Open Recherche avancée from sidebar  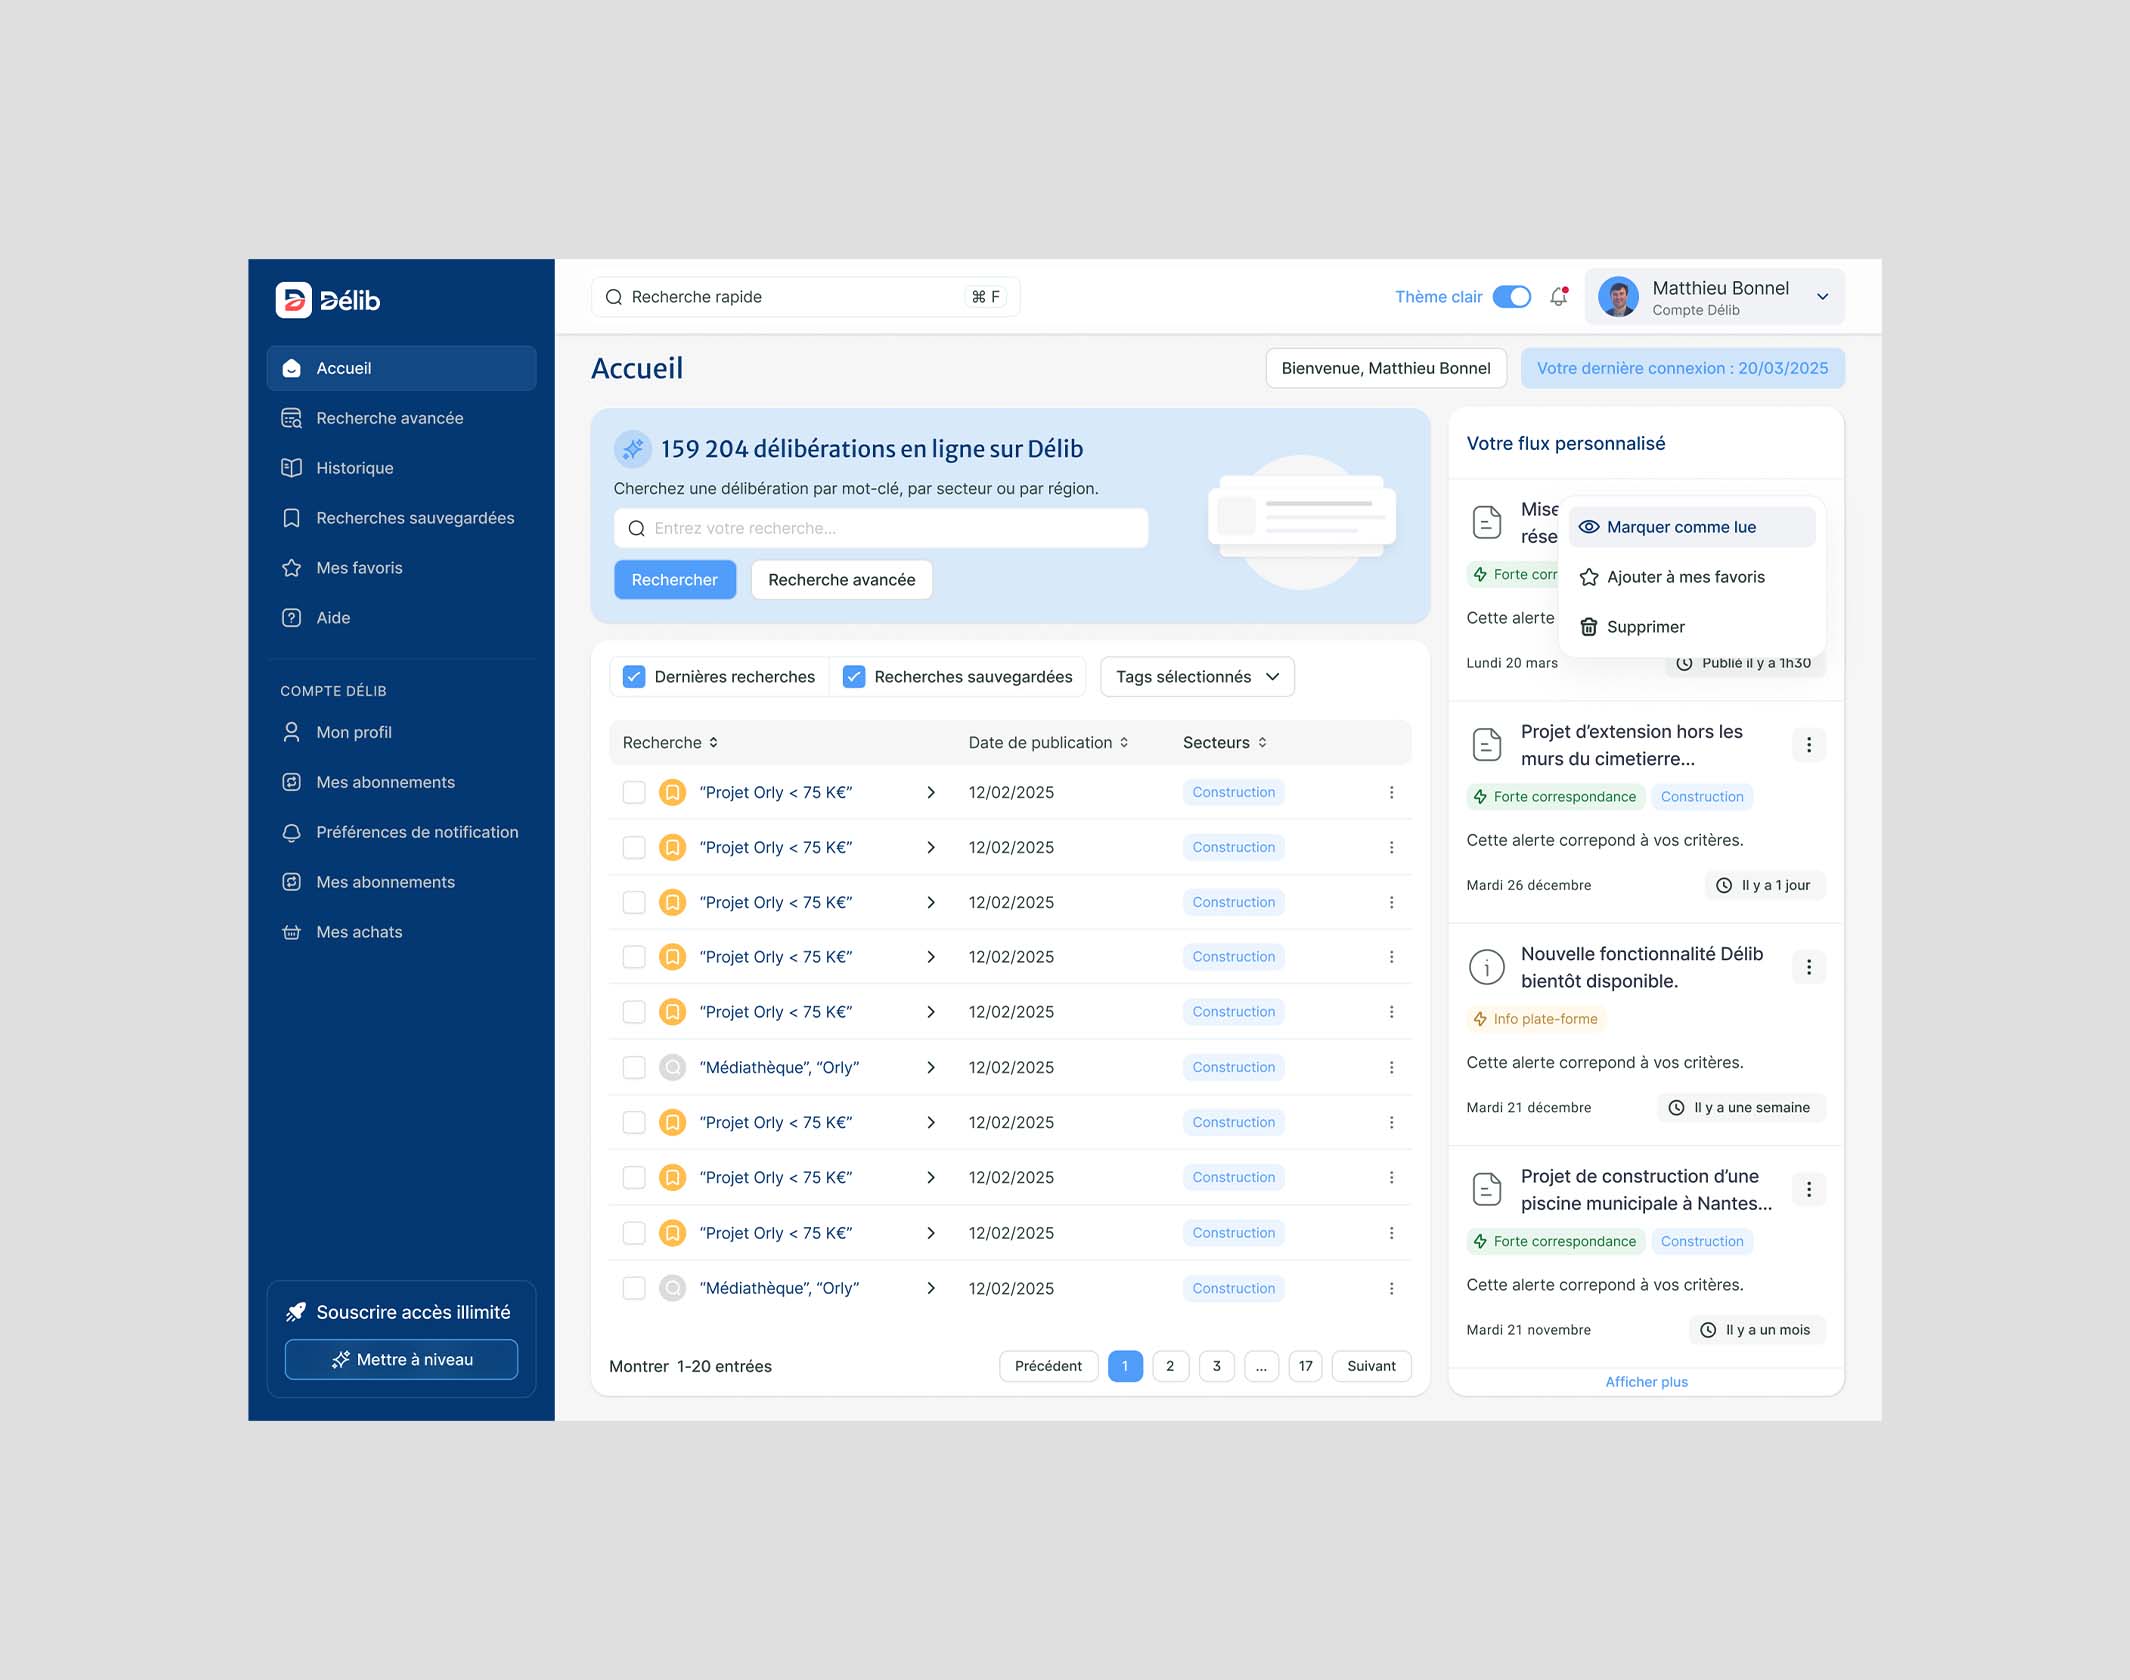389,418
